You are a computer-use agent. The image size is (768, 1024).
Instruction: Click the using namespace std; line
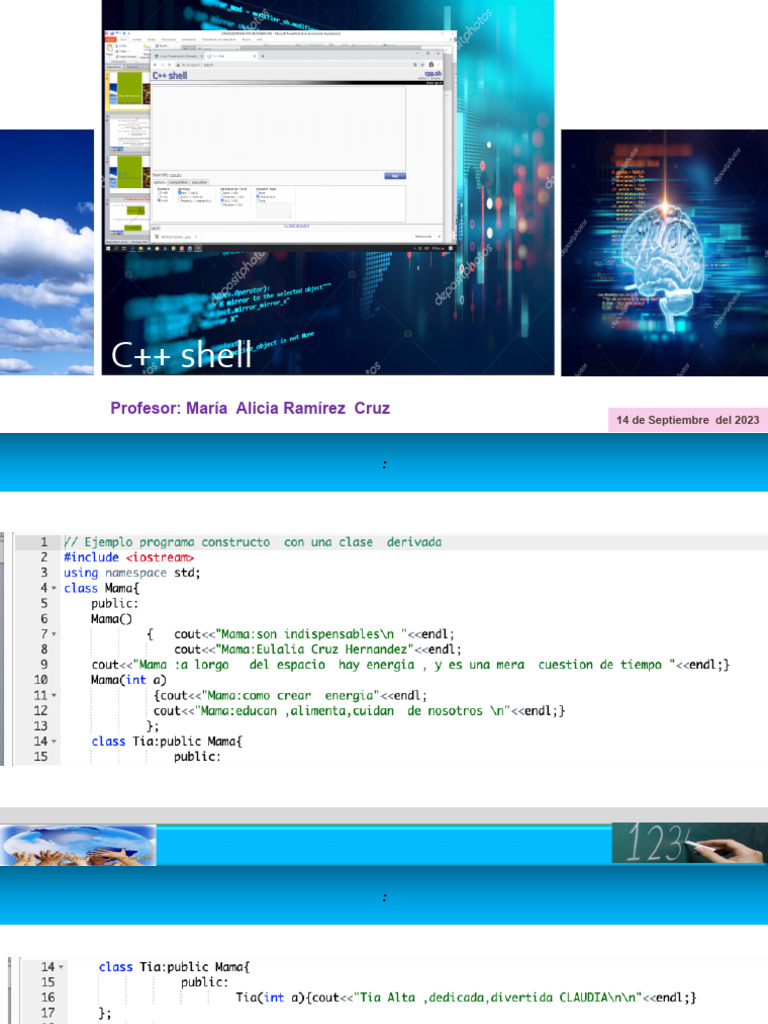(132, 573)
